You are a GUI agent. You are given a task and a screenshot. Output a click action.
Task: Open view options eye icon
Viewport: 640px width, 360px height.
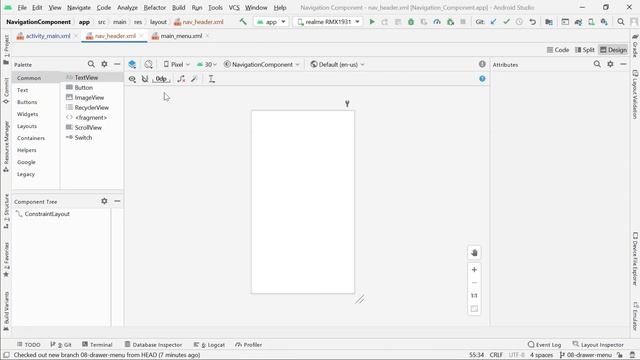pos(132,79)
